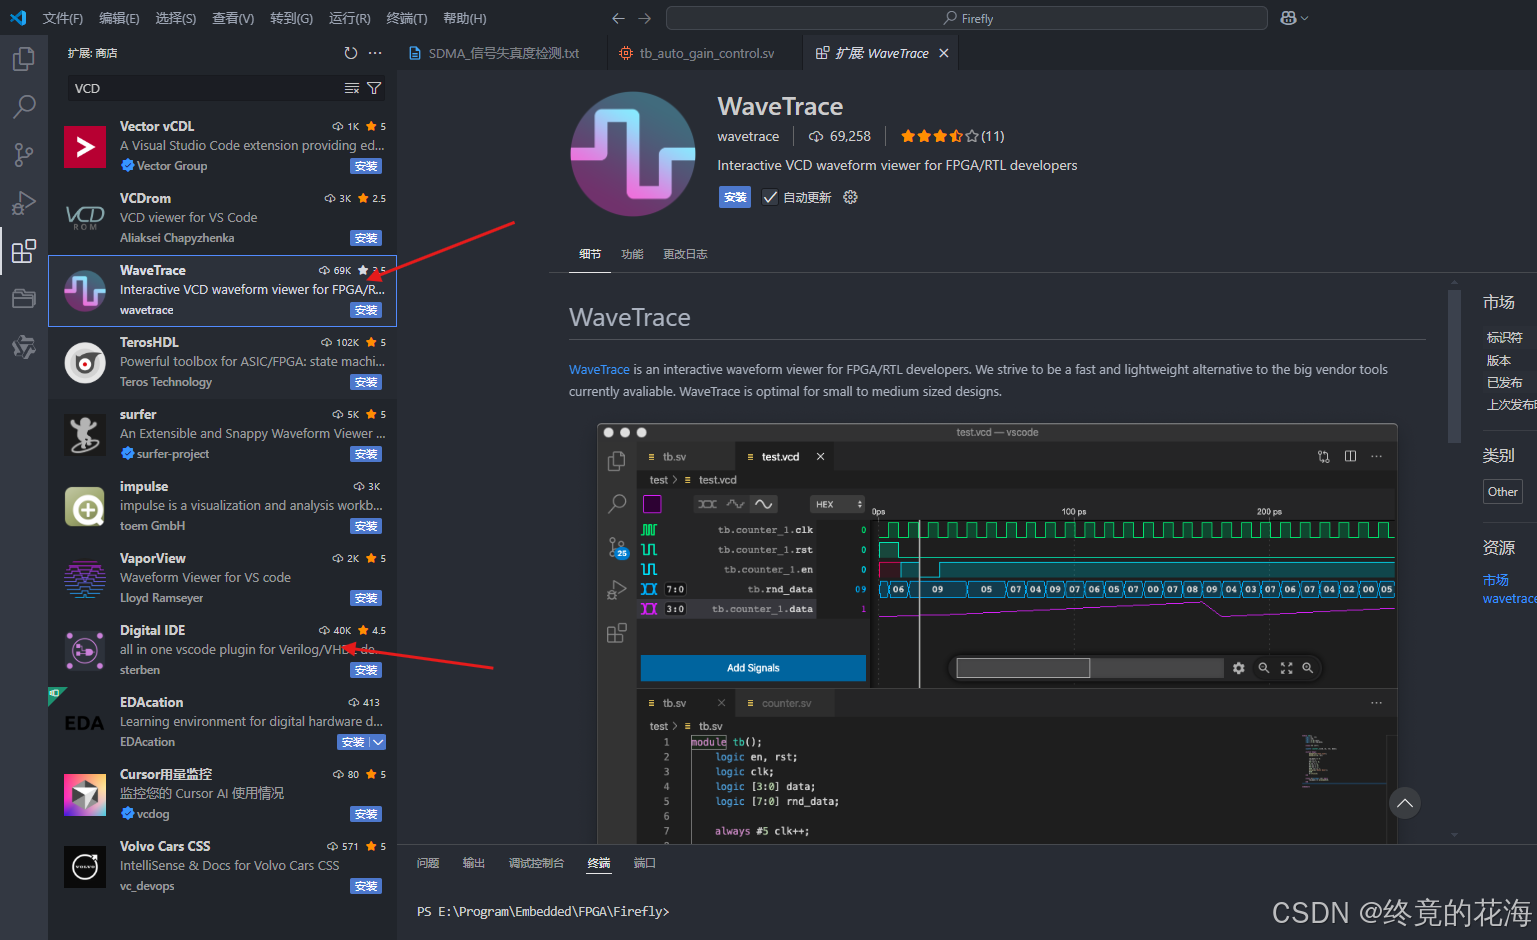Switch to 调试控制台 panel tab

(x=536, y=863)
